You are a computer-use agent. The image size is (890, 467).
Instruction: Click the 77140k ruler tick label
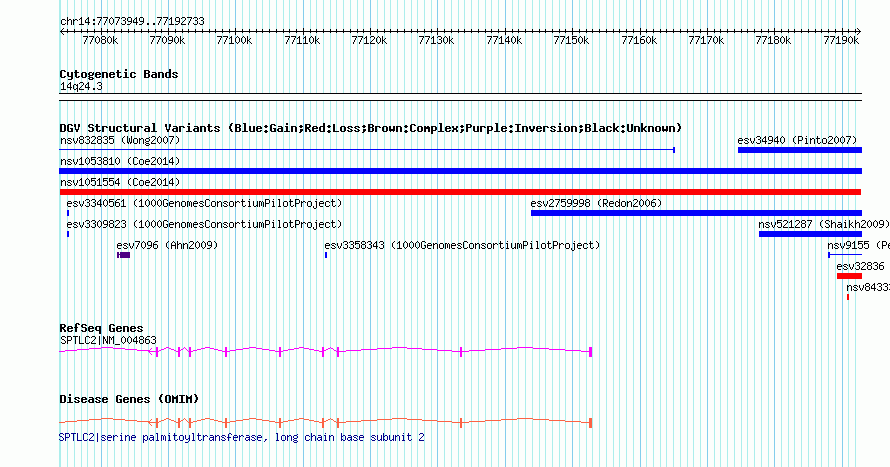tap(504, 40)
